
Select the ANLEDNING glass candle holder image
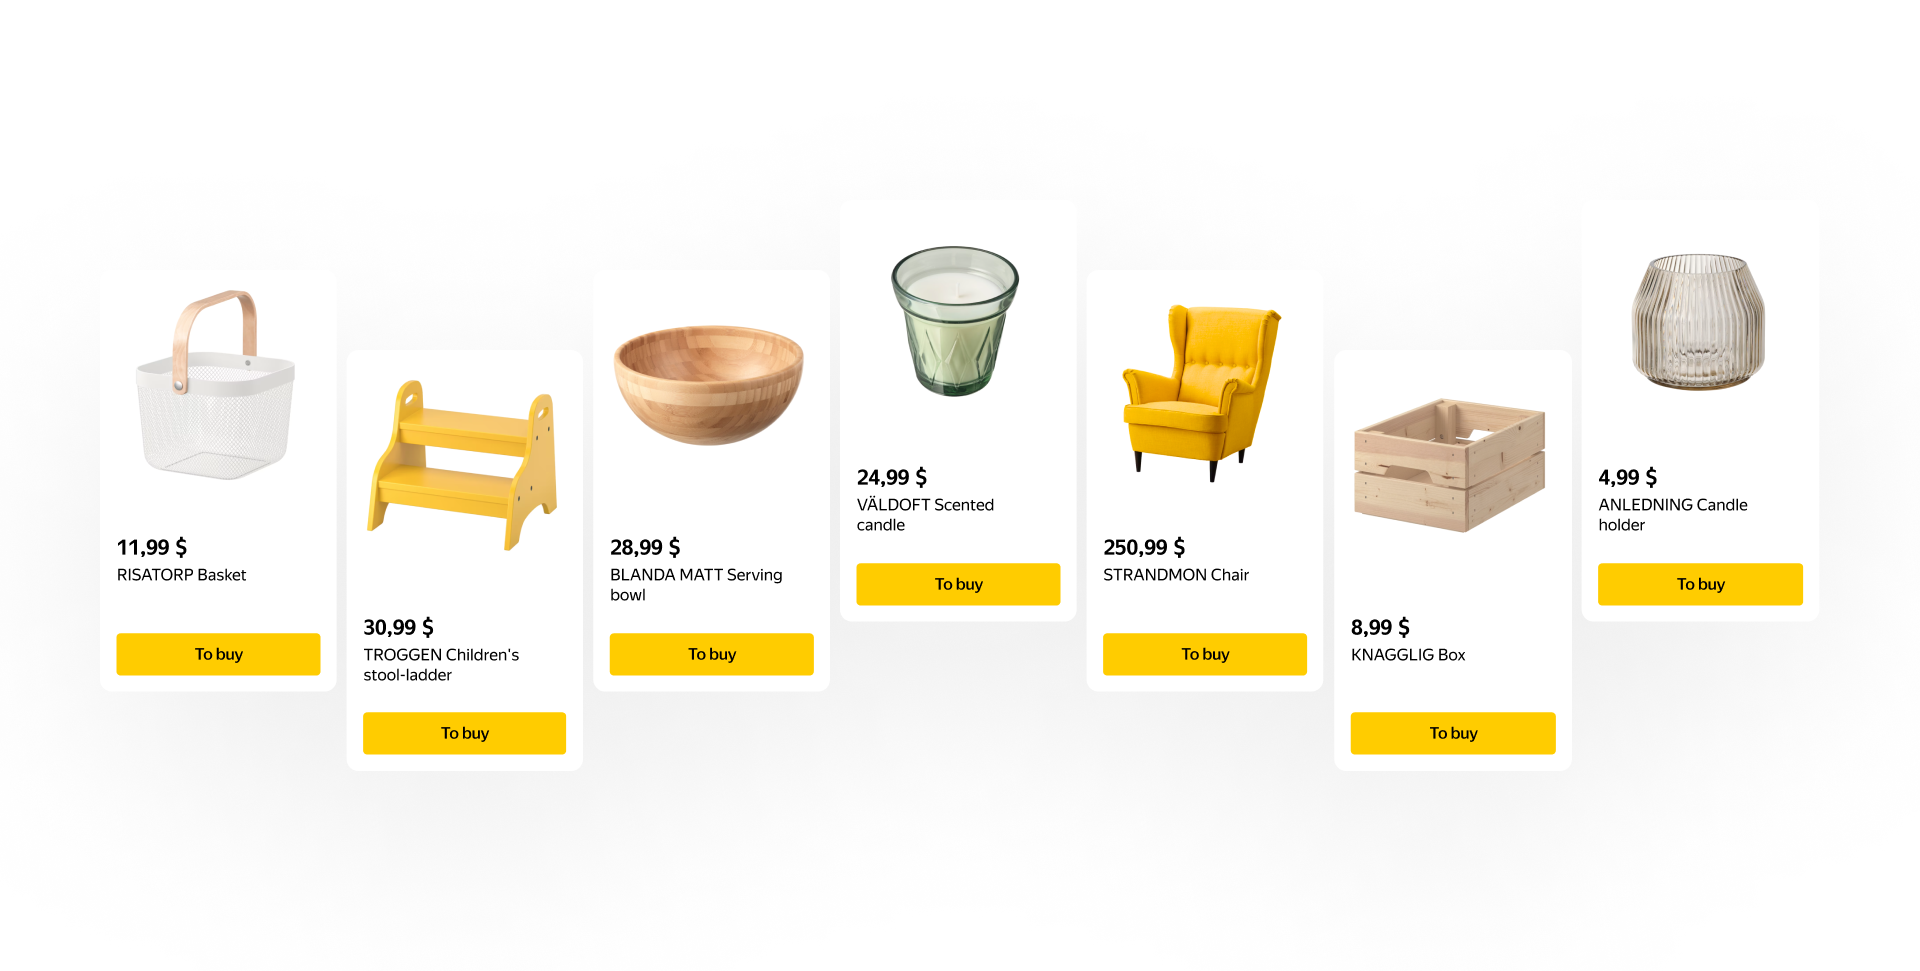[x=1698, y=321]
